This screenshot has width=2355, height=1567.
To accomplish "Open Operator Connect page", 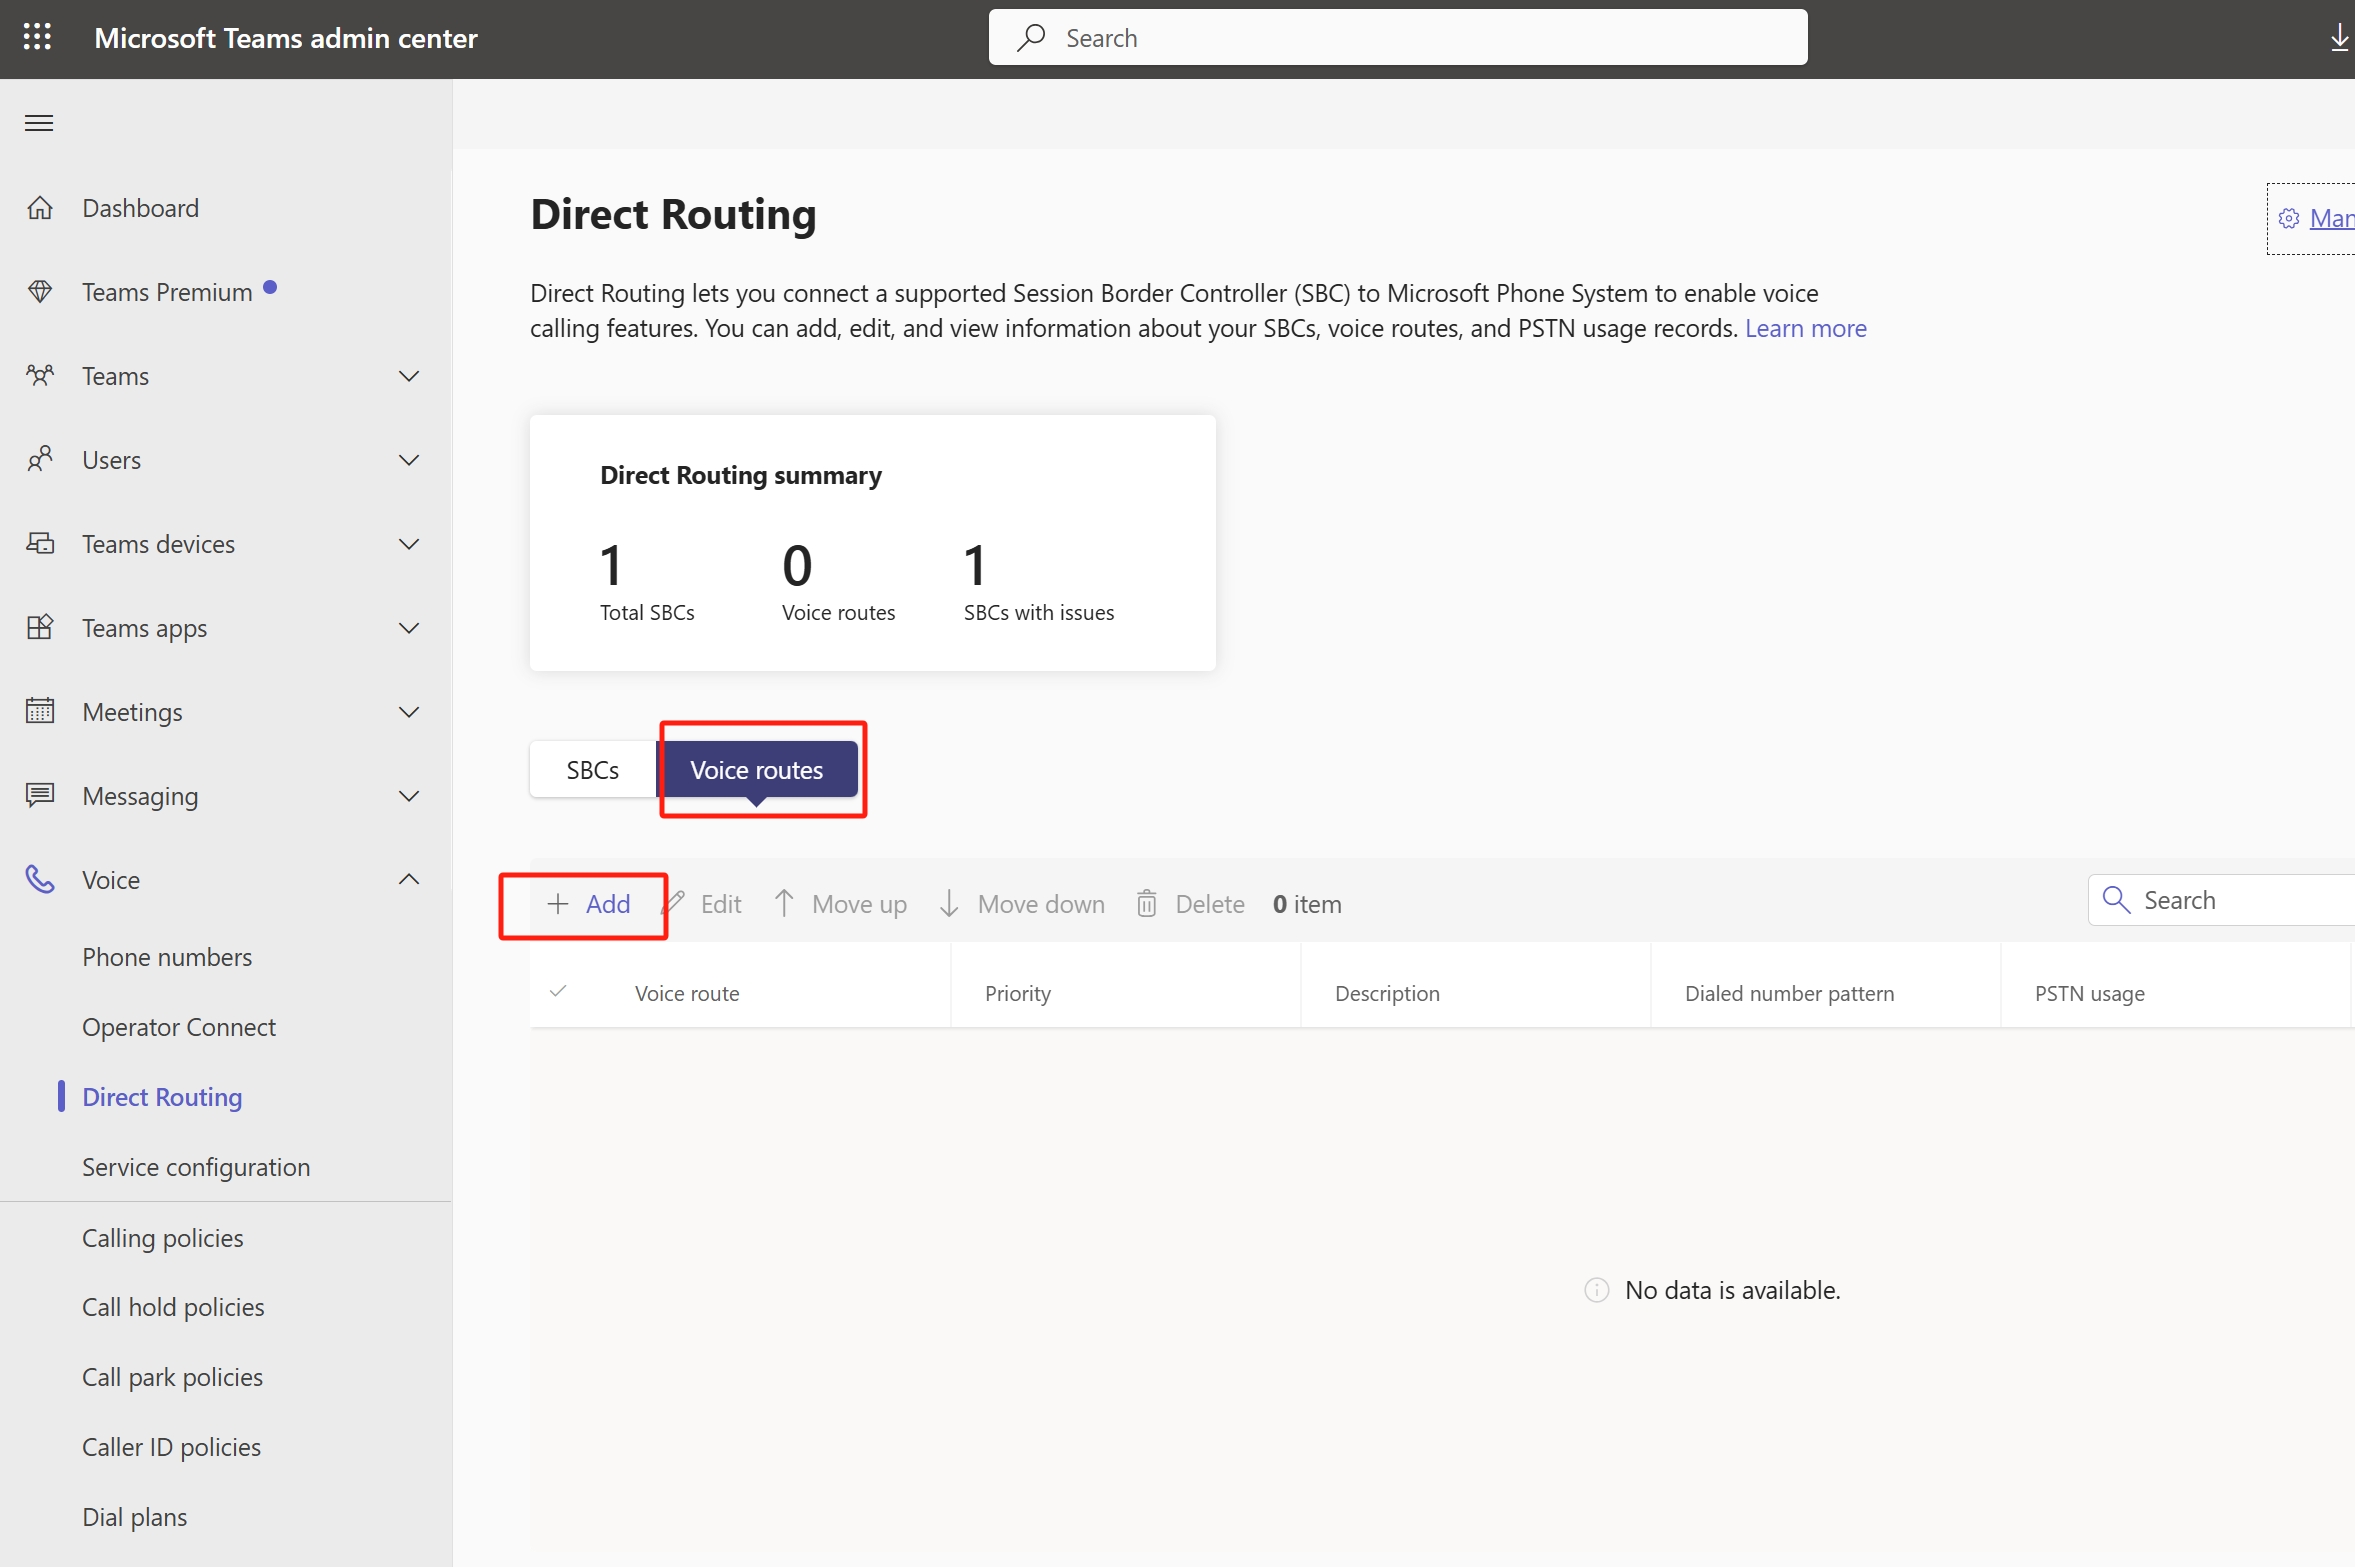I will click(179, 1027).
